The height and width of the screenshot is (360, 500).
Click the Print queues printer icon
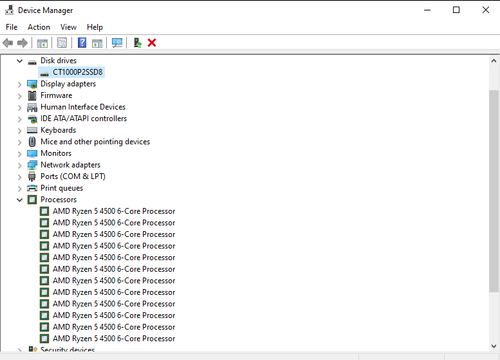[x=32, y=188]
